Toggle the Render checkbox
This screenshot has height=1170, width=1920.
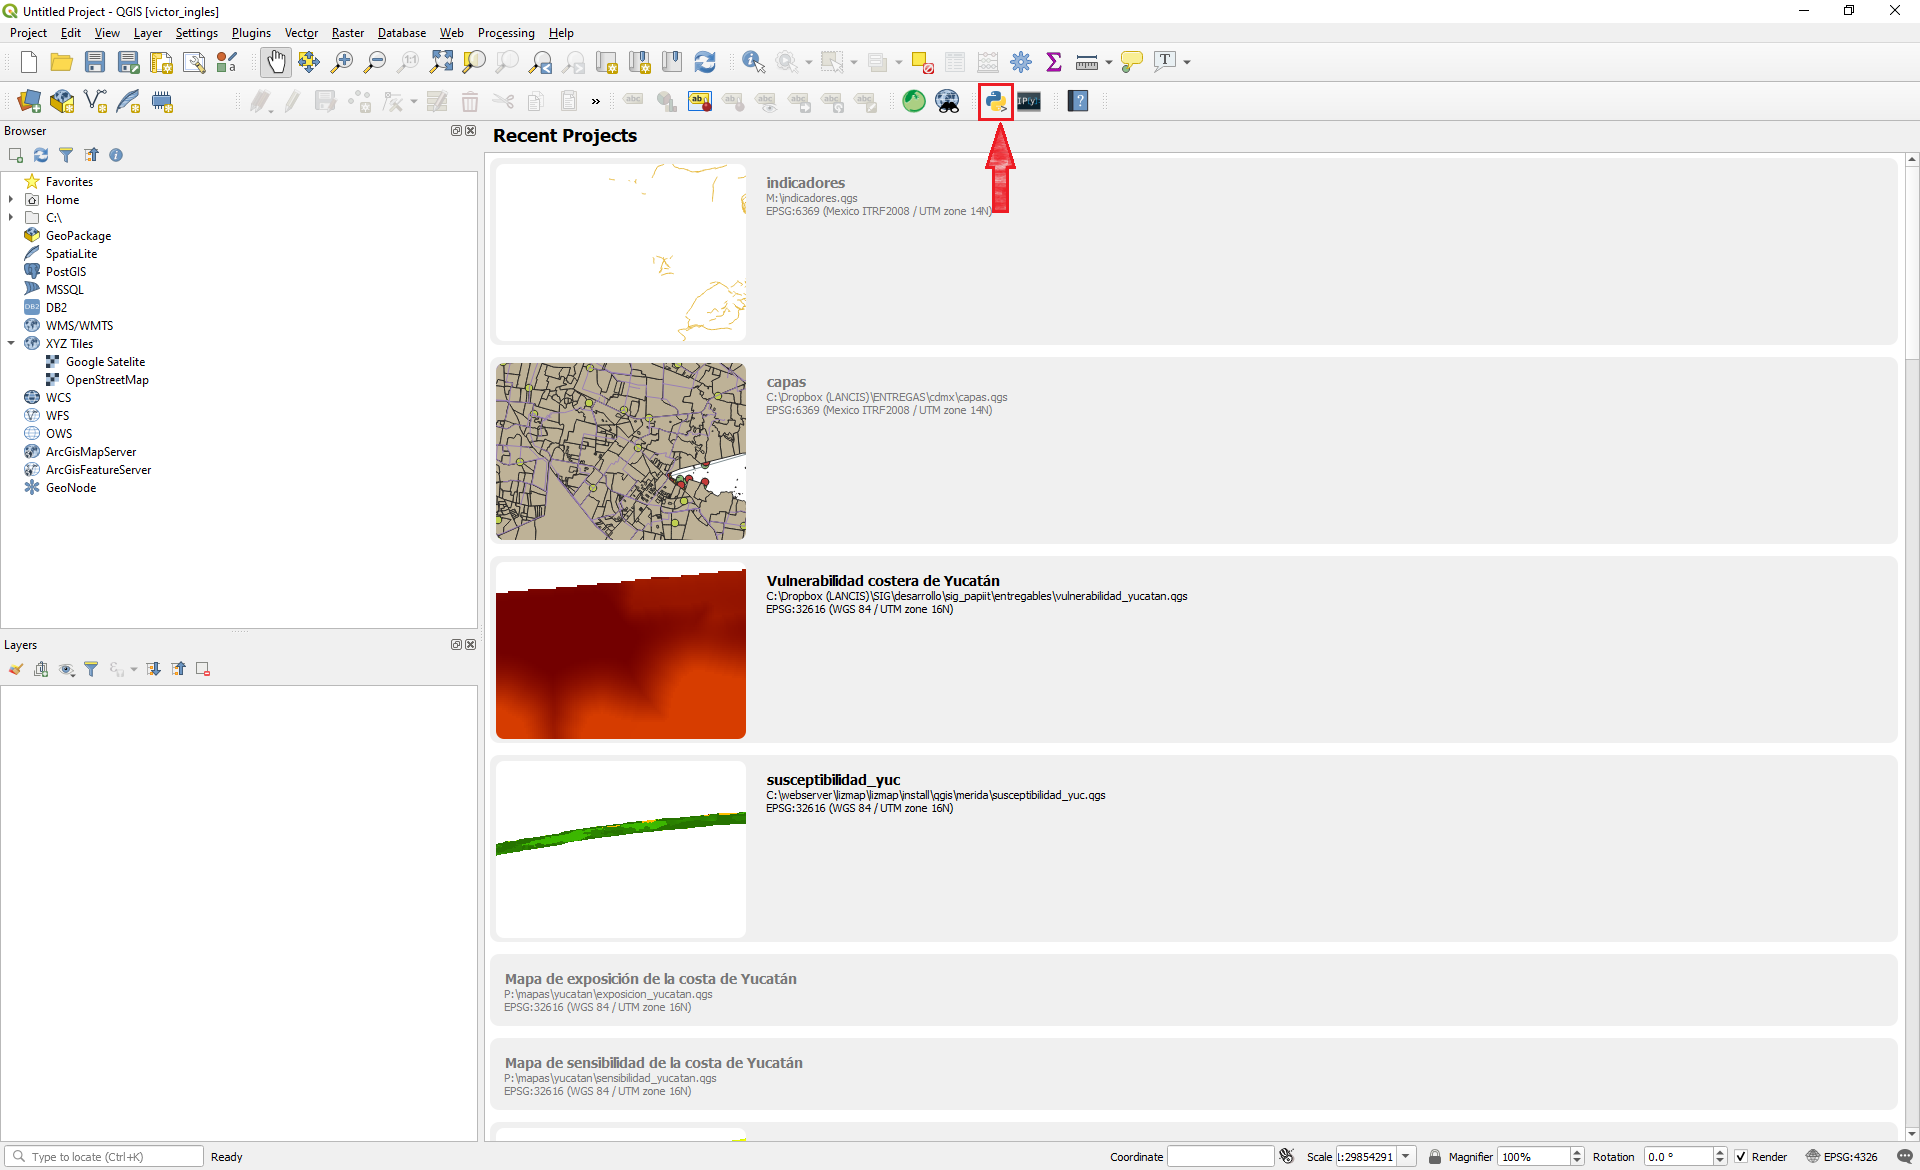(1741, 1156)
